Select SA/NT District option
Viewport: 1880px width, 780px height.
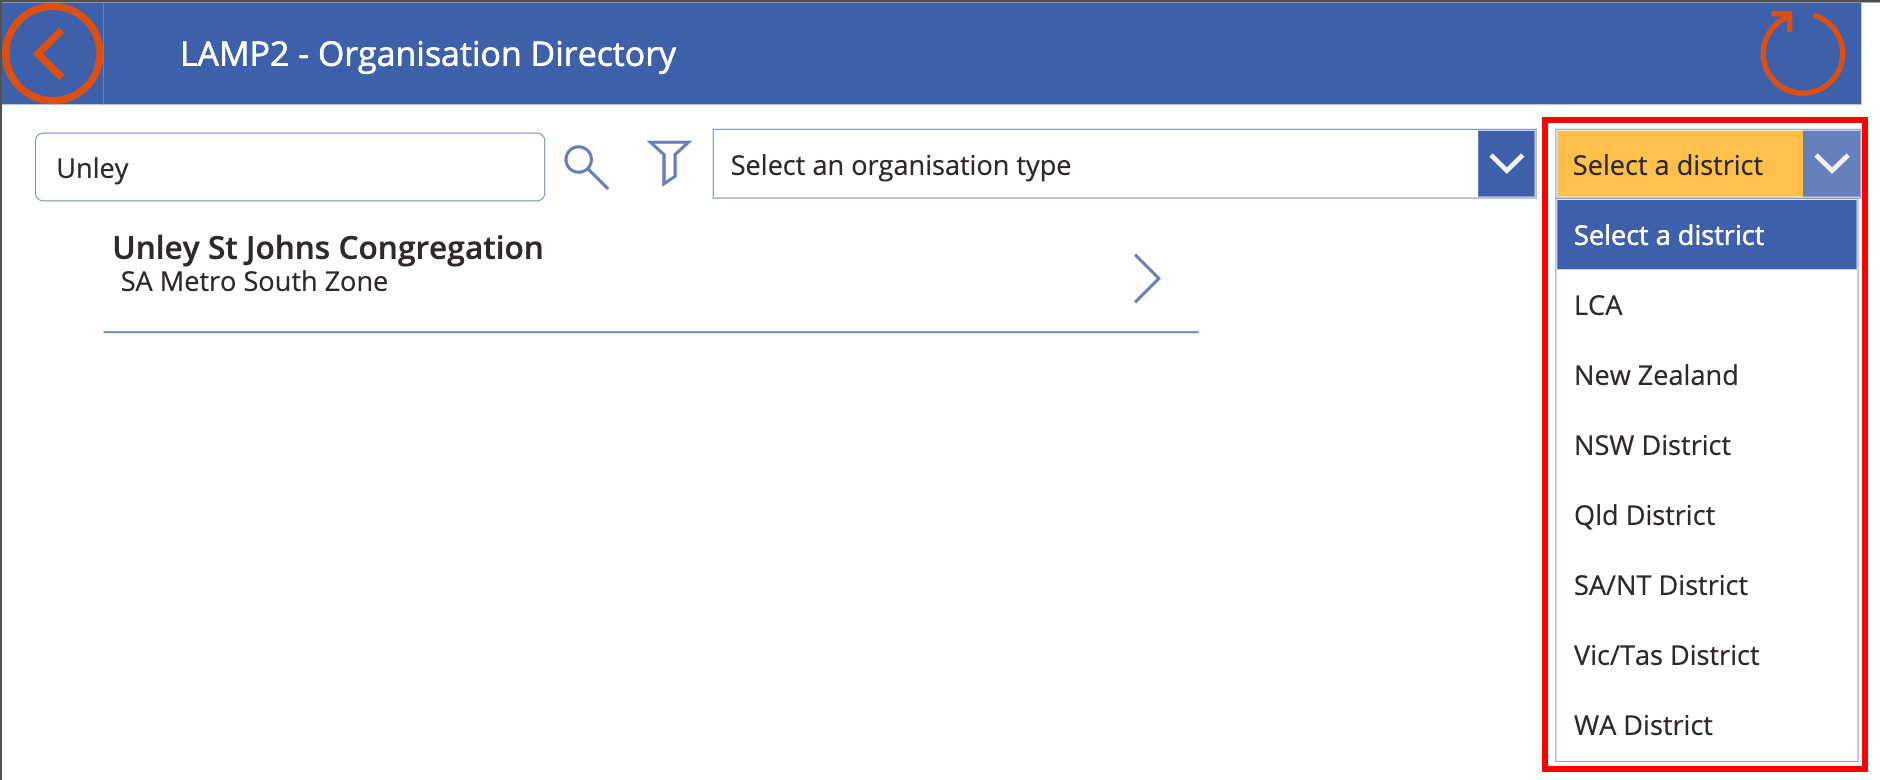1707,585
